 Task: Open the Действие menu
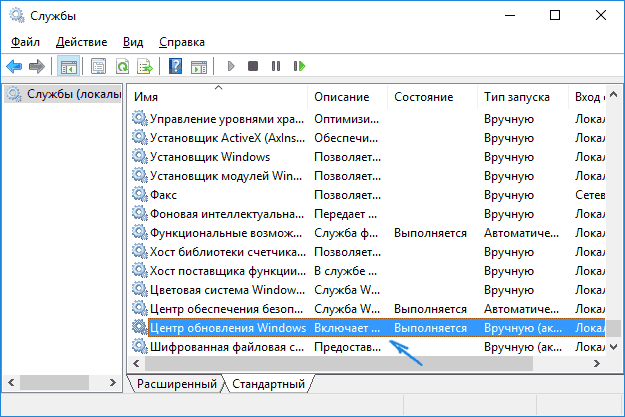click(81, 42)
